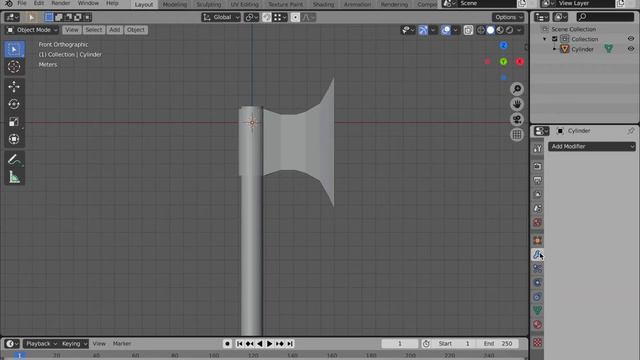Open Modifier properties wrench tab
The height and width of the screenshot is (360, 640).
538,254
